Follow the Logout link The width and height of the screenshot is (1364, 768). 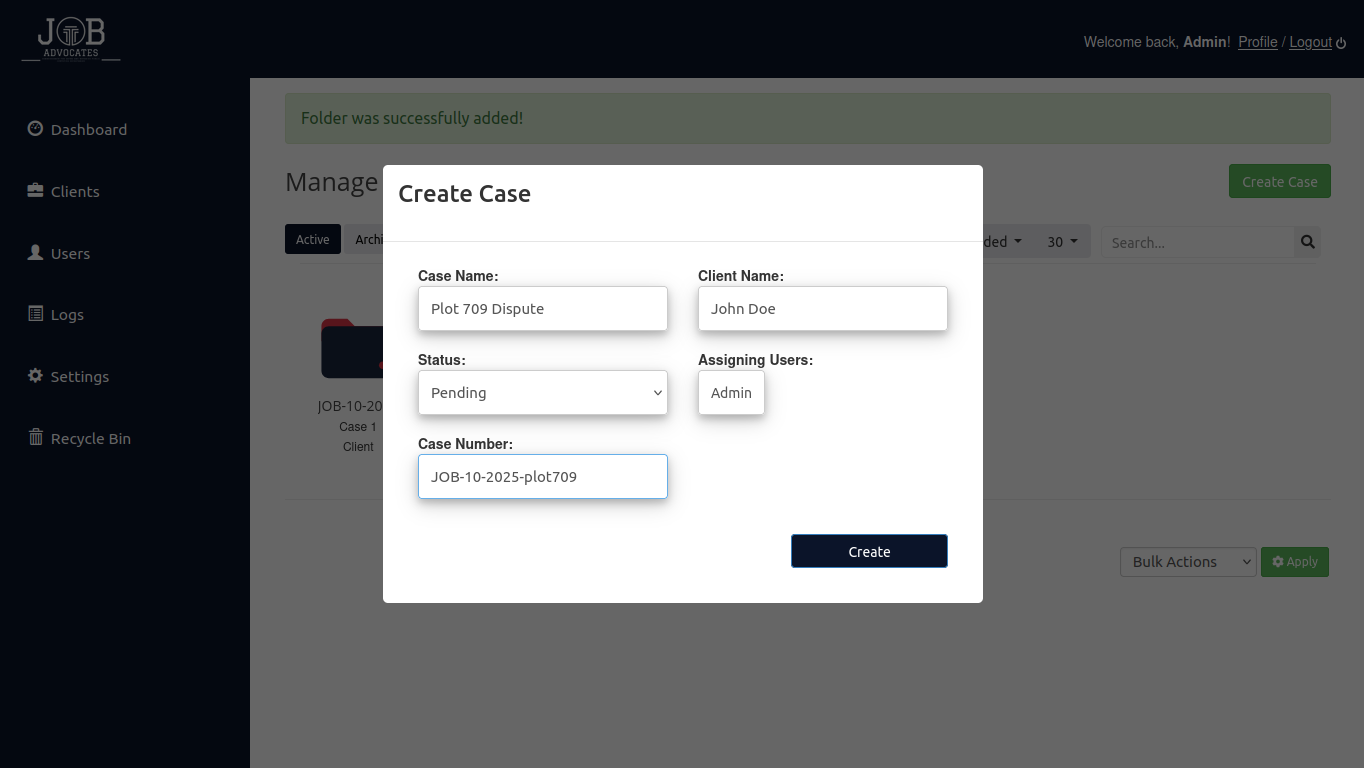click(1310, 42)
